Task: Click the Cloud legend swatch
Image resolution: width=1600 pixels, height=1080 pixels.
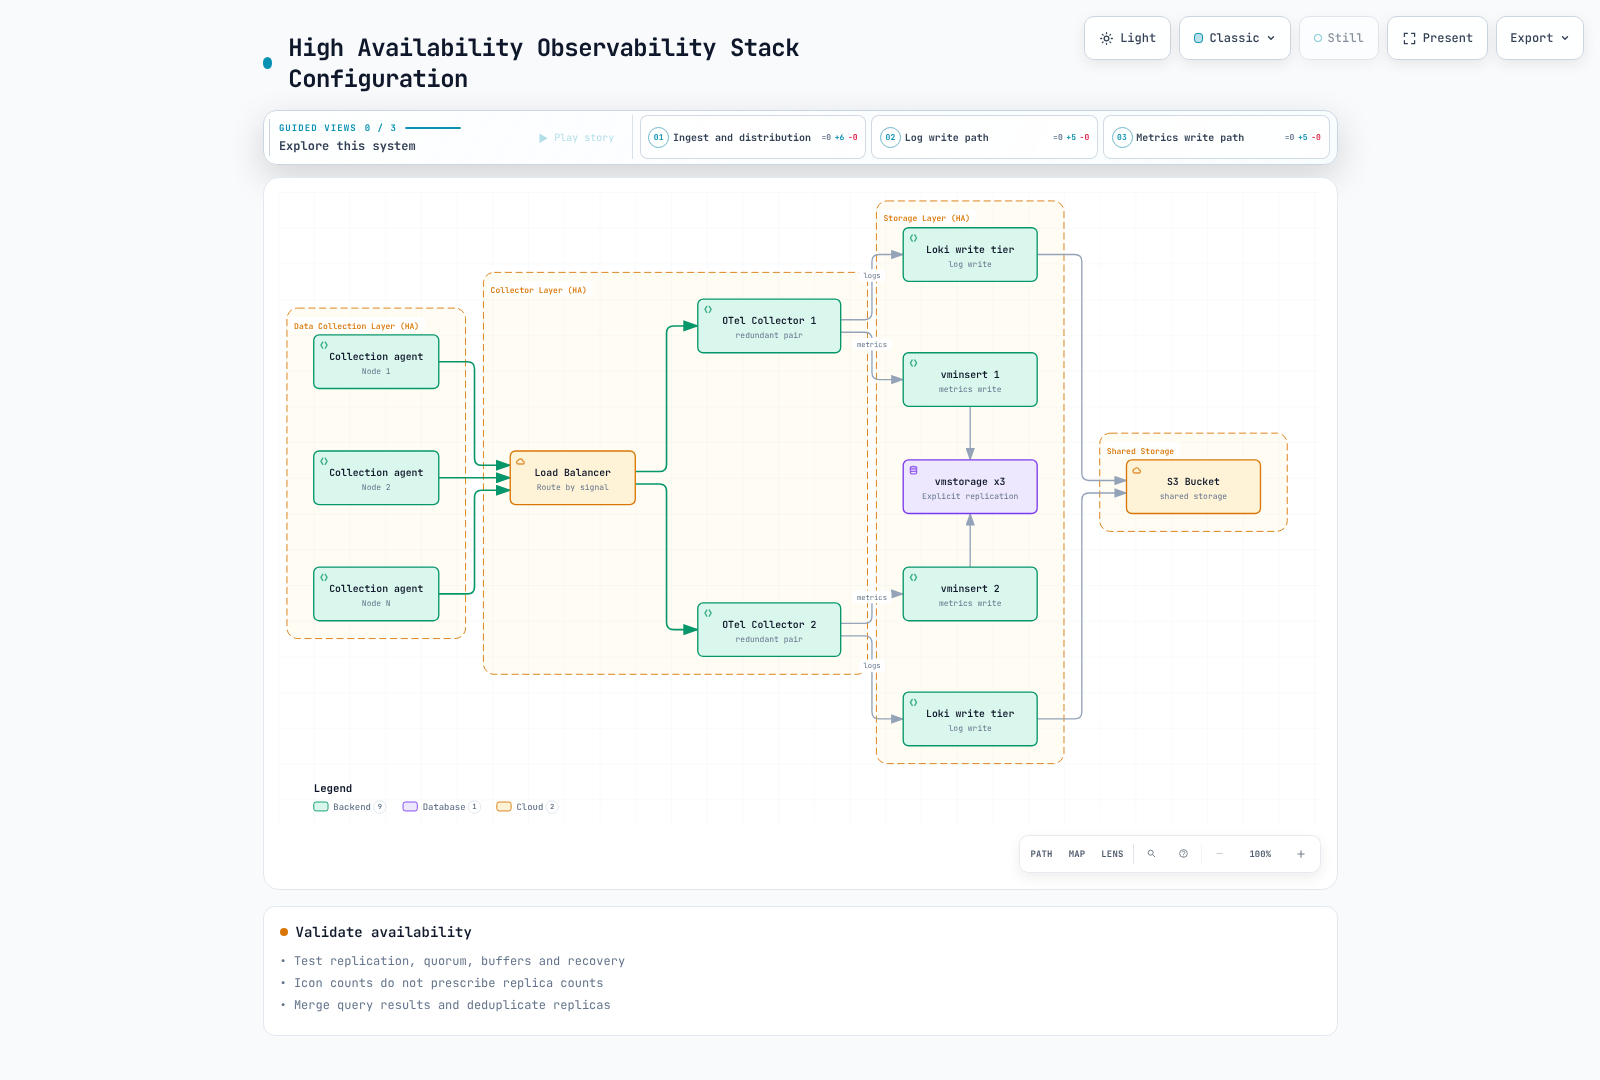Action: click(x=504, y=807)
